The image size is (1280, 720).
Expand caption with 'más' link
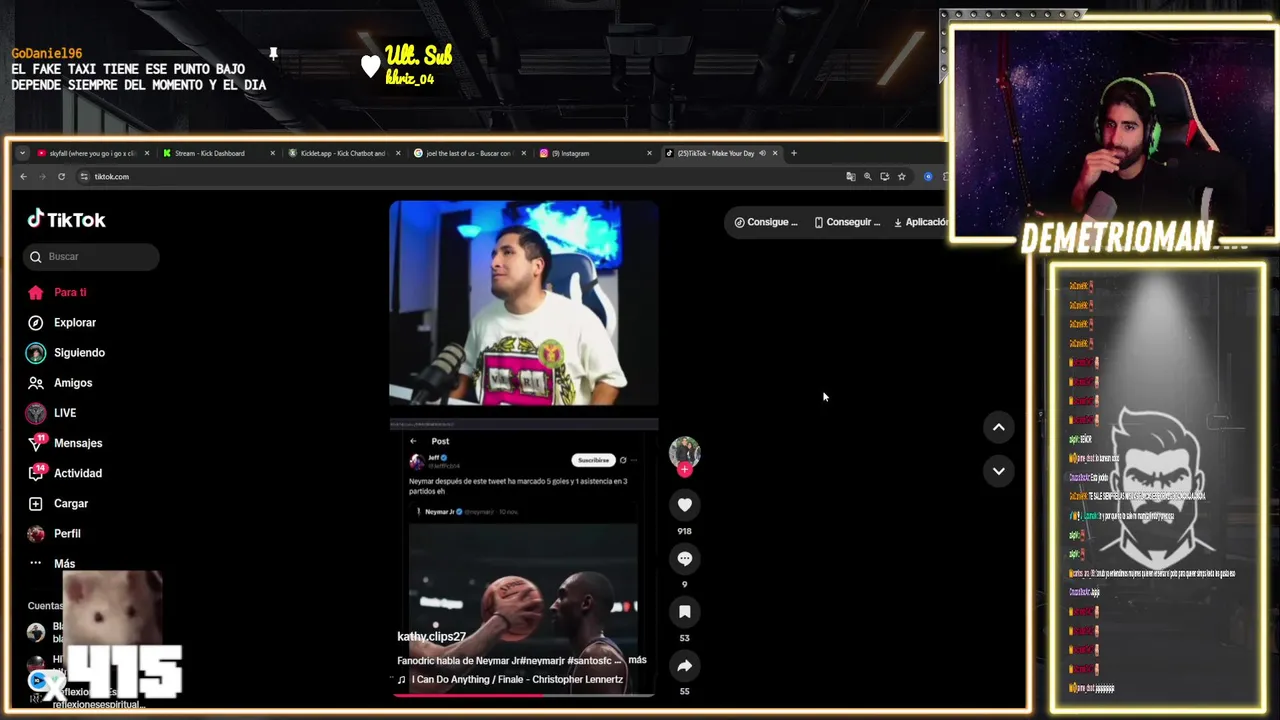click(x=637, y=660)
